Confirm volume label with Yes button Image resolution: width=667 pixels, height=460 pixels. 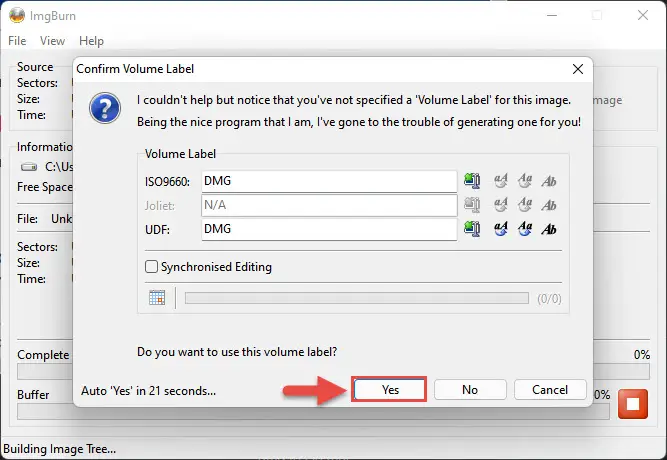pyautogui.click(x=390, y=389)
